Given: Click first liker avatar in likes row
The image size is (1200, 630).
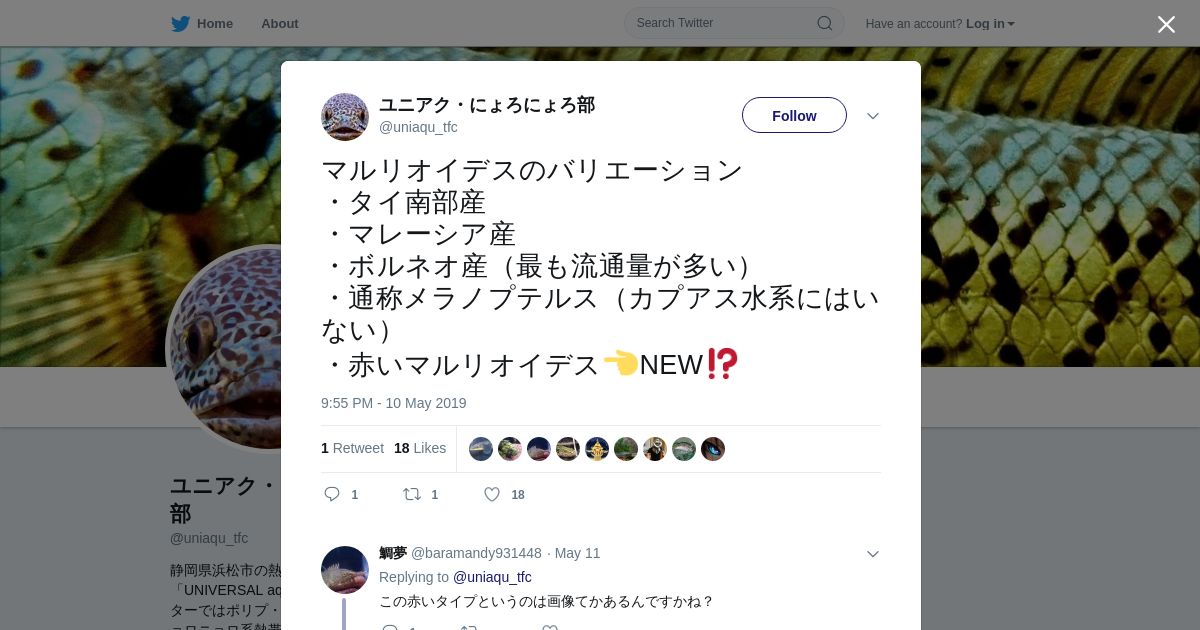Looking at the screenshot, I should tap(481, 449).
